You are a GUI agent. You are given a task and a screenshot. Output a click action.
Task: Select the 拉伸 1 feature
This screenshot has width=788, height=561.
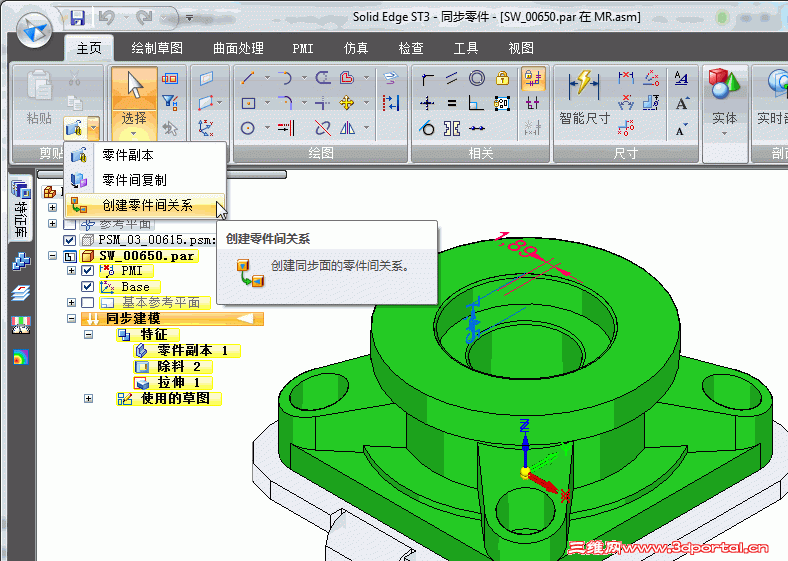(173, 383)
